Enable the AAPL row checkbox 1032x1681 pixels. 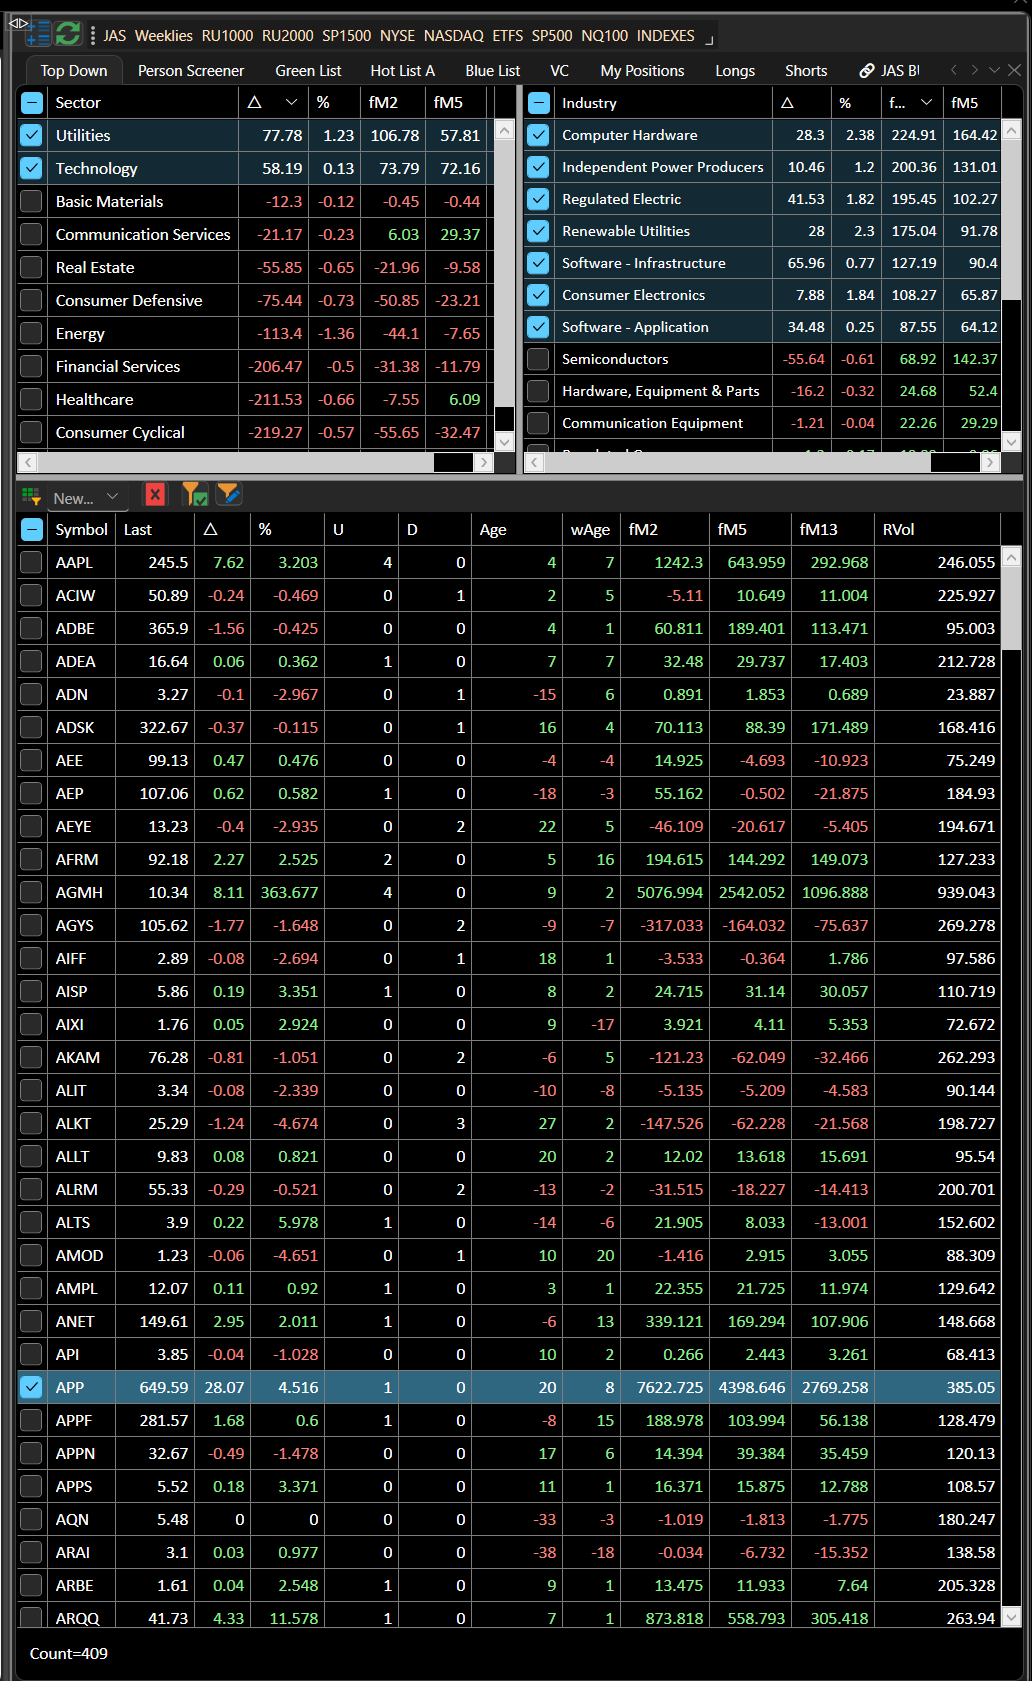[x=32, y=562]
